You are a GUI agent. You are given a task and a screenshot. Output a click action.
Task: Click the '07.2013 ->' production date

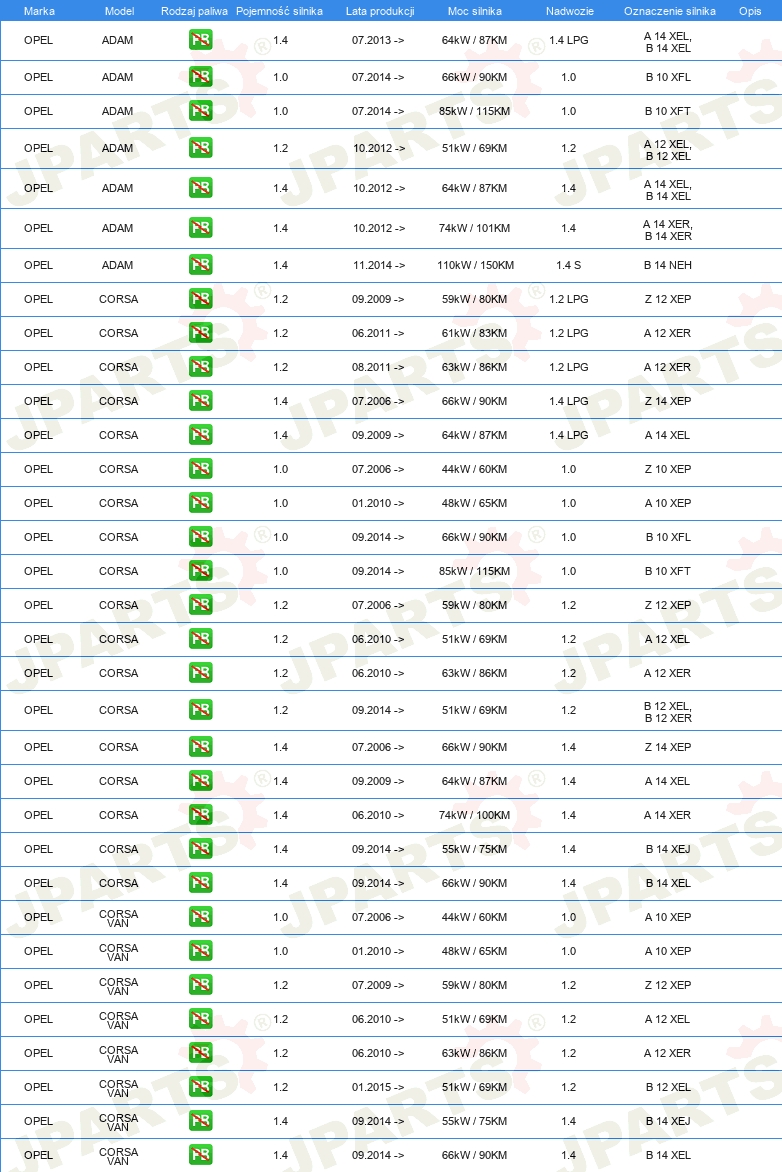click(378, 40)
